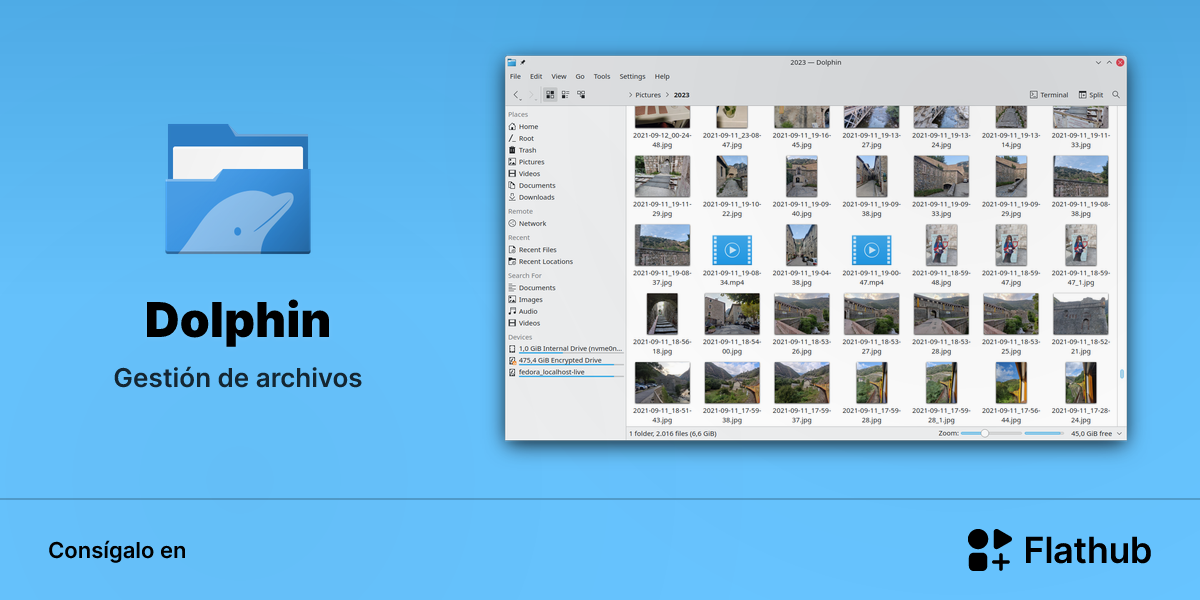Open Trash in the Places panel
1200x600 pixels.
pos(565,150)
